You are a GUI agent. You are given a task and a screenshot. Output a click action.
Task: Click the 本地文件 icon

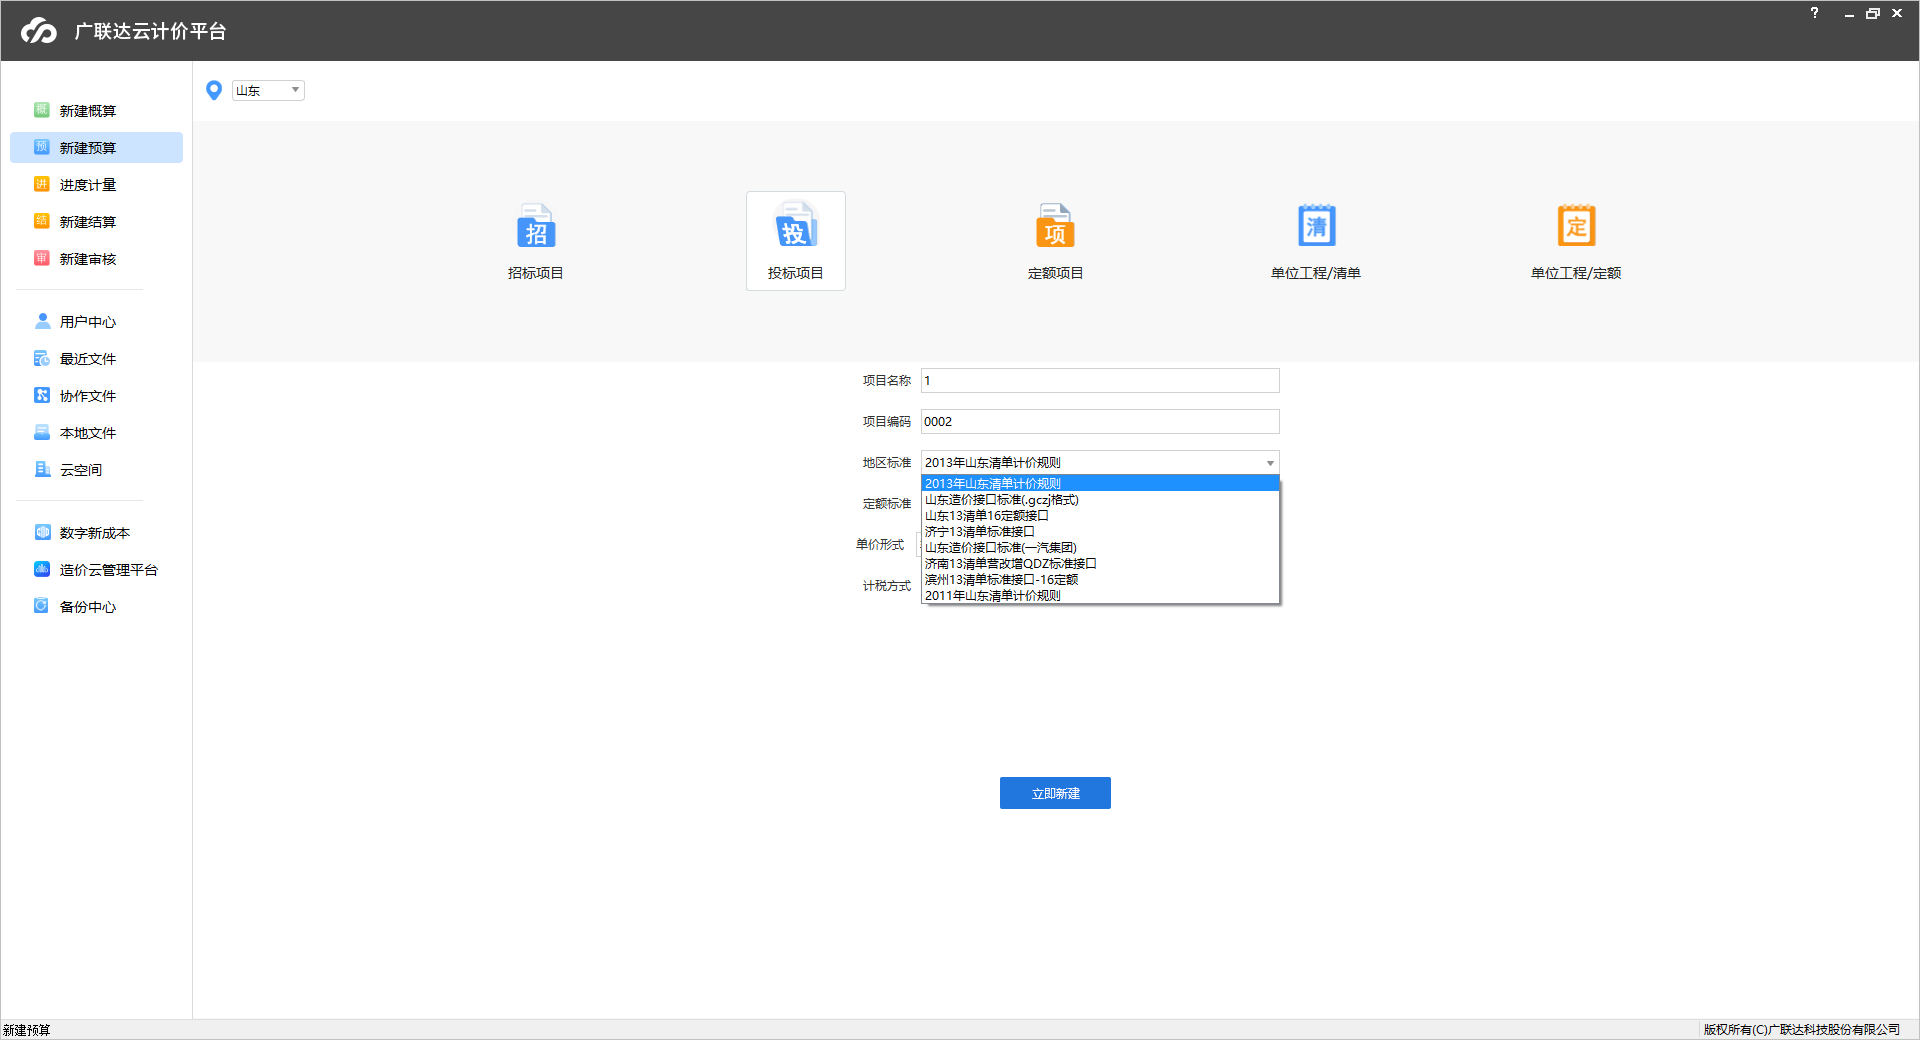[42, 432]
